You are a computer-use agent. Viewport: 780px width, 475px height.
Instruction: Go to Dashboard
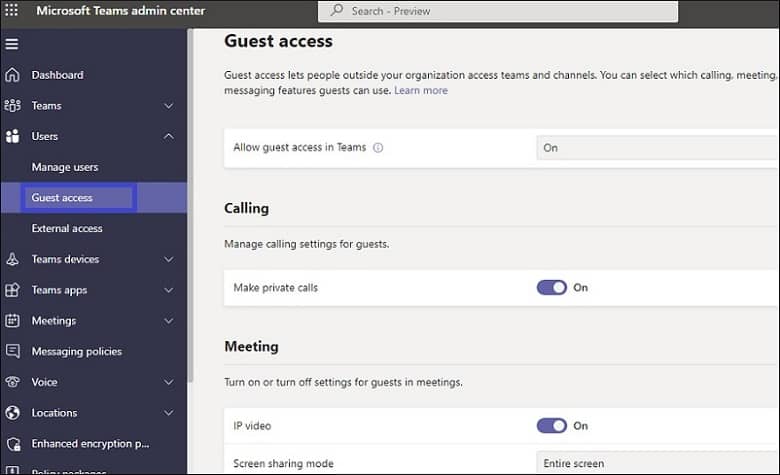[x=57, y=75]
